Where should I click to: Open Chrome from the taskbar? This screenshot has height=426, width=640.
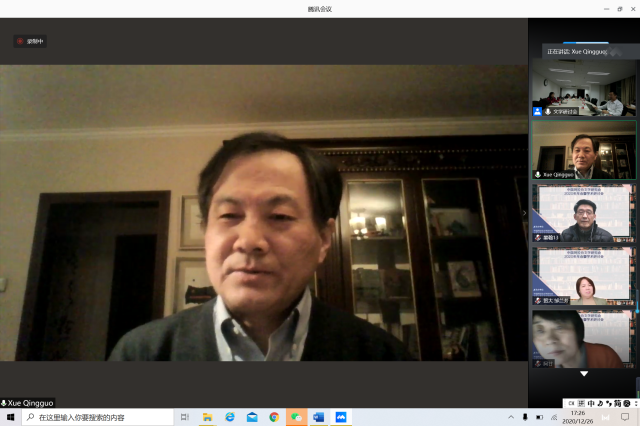pyautogui.click(x=274, y=417)
